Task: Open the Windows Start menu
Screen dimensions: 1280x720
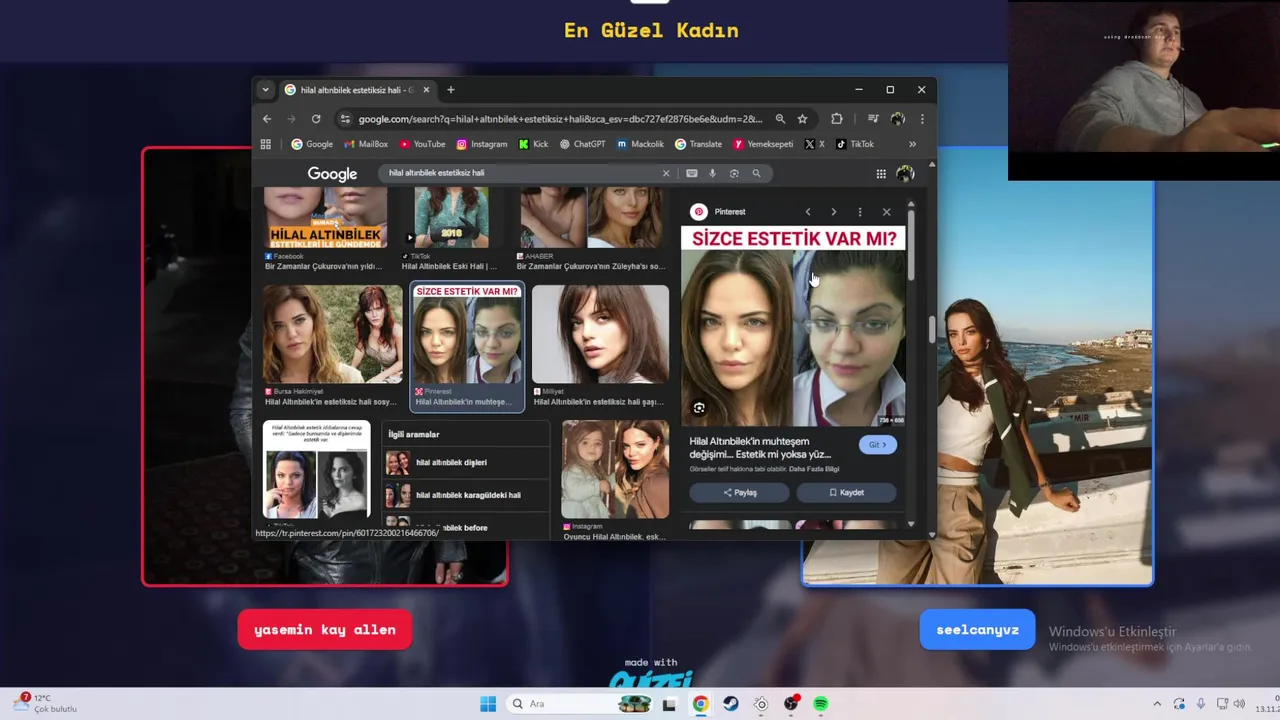Action: tap(488, 704)
